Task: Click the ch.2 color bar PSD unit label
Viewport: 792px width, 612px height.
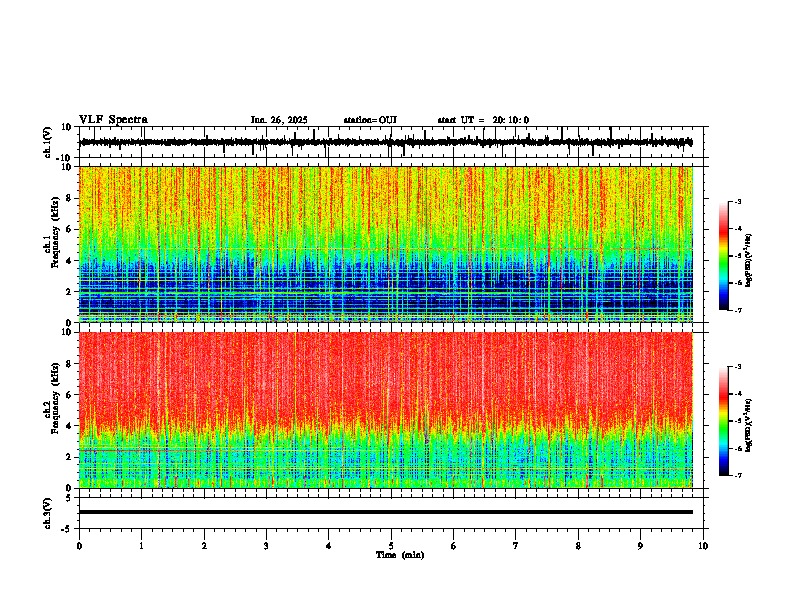Action: (x=749, y=425)
